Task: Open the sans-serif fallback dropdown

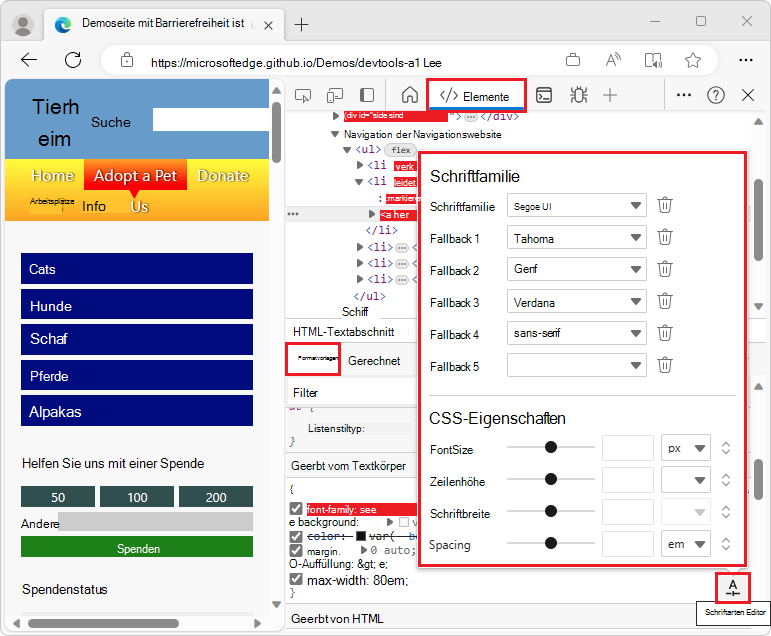Action: [x=577, y=333]
